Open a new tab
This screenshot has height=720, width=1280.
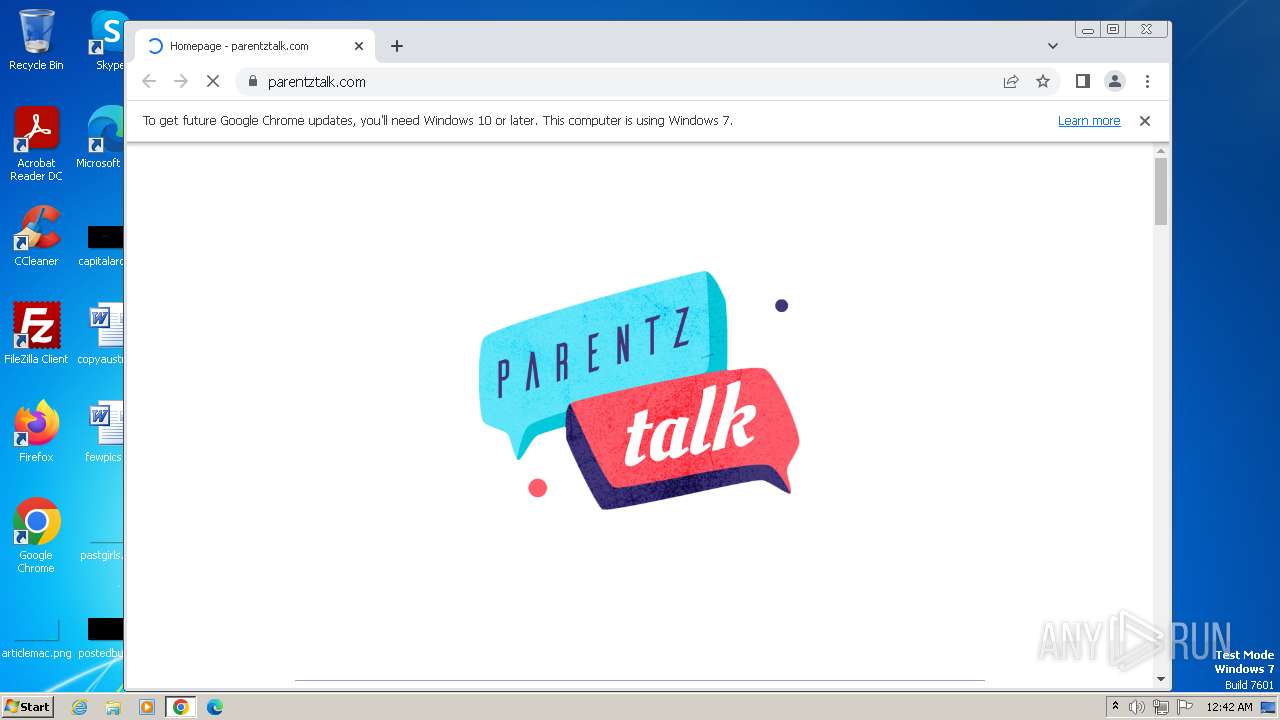coord(397,46)
